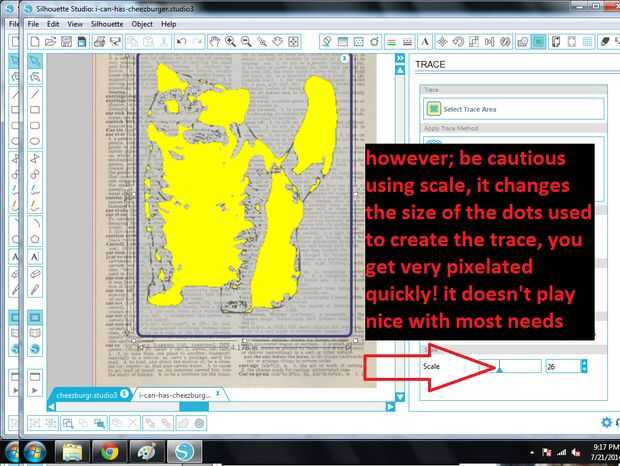Open the Text Style panel icon
Viewport: 620px width, 466px height.
(x=425, y=42)
